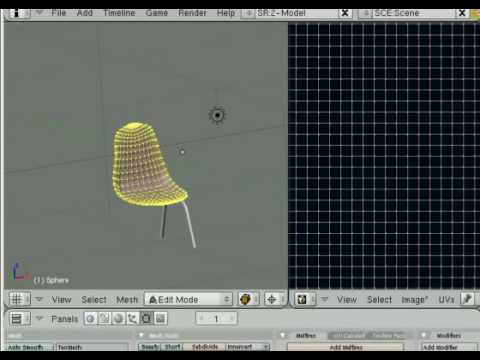Click the UVs menu in image editor
Image resolution: width=480 pixels, height=360 pixels.
point(446,299)
